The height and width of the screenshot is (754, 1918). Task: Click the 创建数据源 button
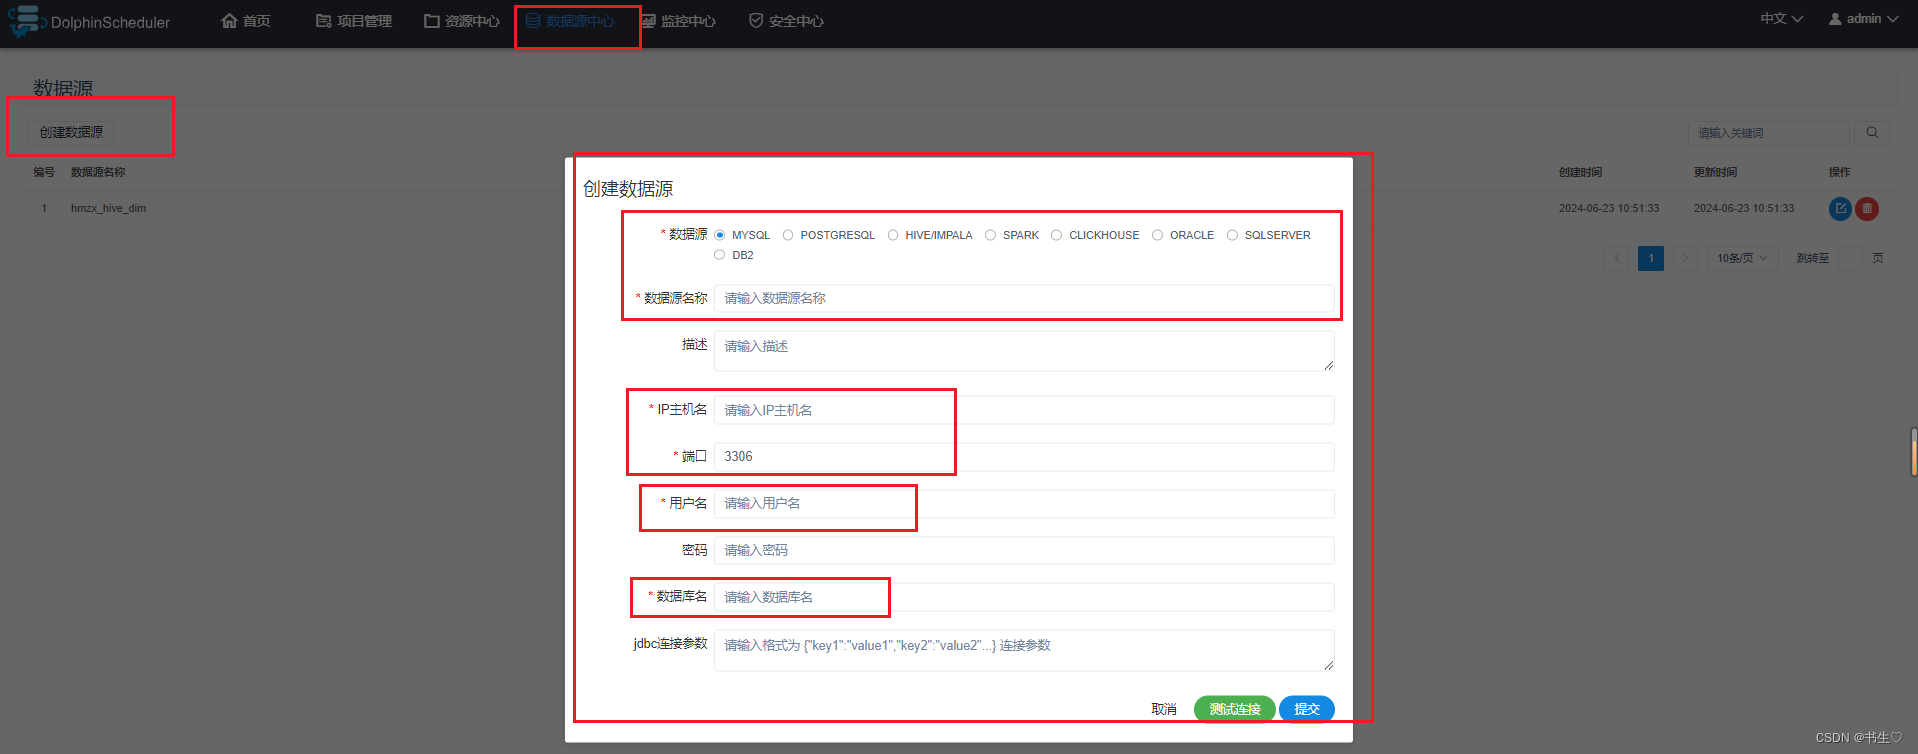(71, 132)
